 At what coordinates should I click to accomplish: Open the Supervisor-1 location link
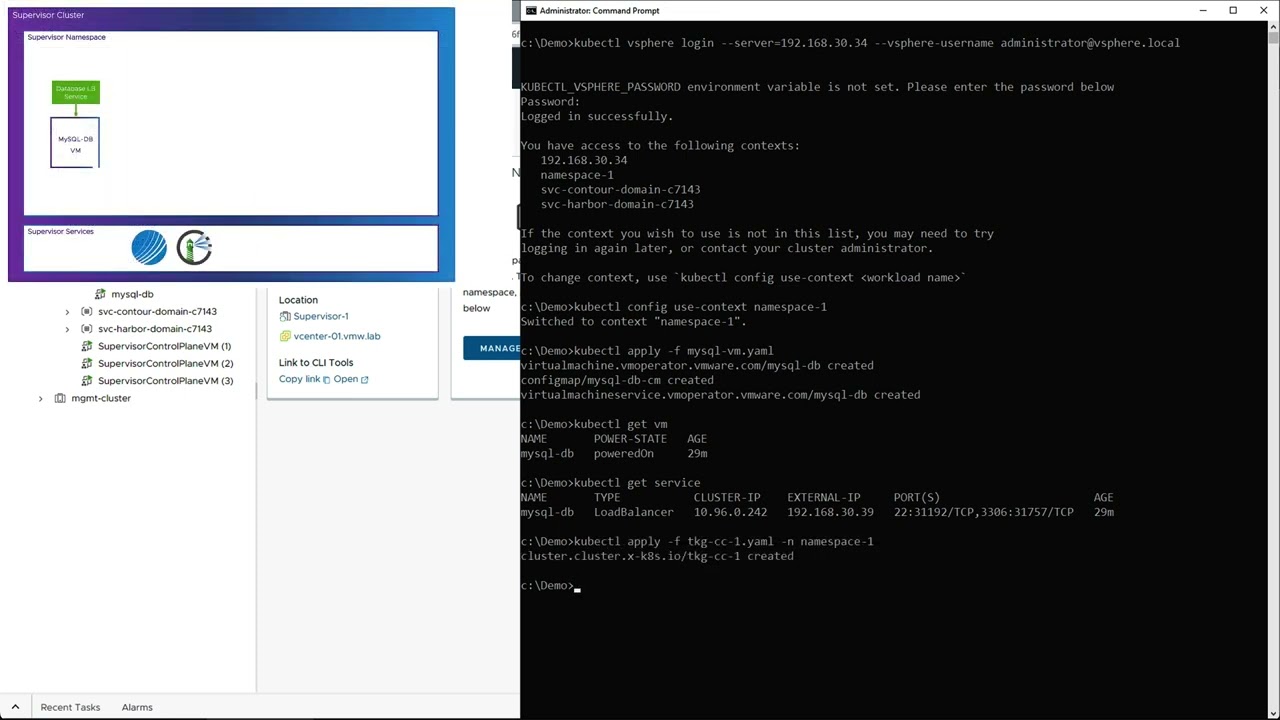point(321,316)
